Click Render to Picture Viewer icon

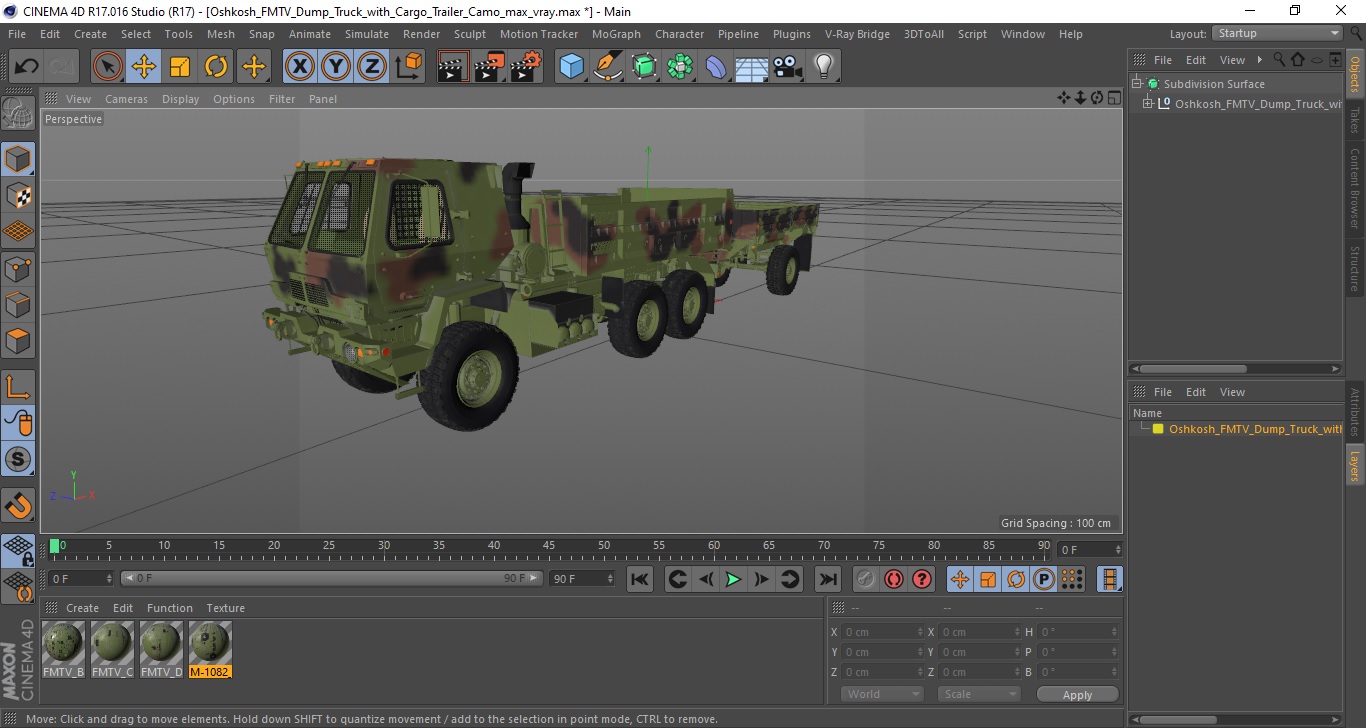click(x=490, y=67)
